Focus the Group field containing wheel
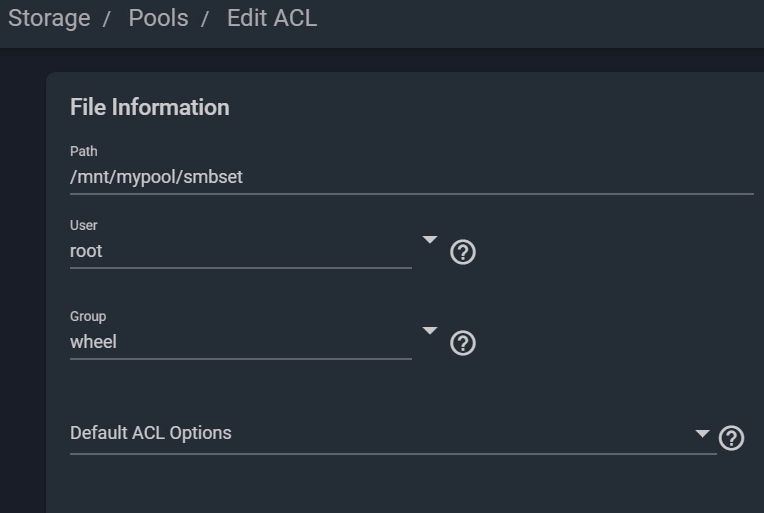764x513 pixels. [241, 342]
